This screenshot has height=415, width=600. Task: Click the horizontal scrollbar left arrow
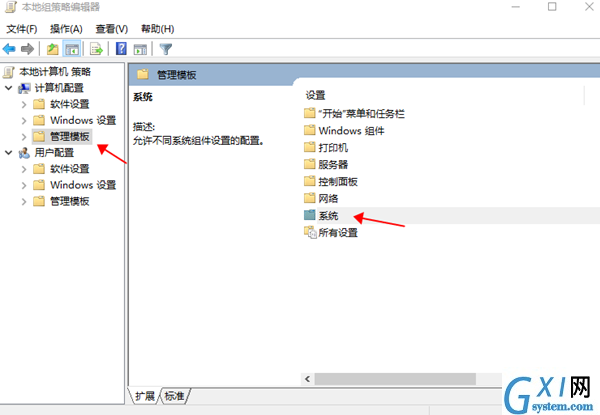pos(307,379)
